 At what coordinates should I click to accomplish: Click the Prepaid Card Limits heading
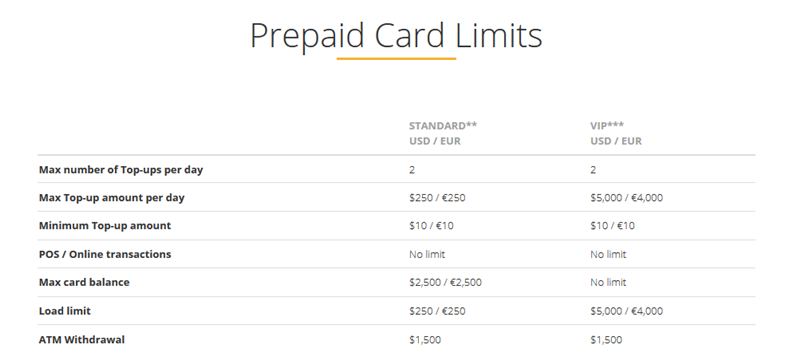coord(396,37)
